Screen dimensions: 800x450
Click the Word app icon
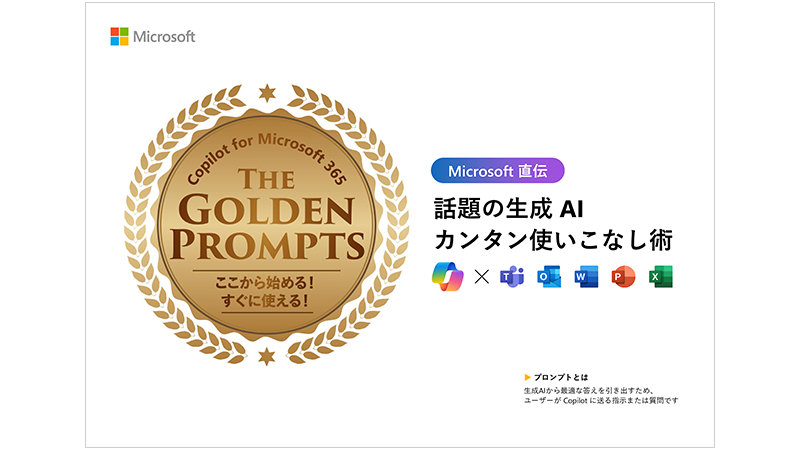pyautogui.click(x=586, y=276)
